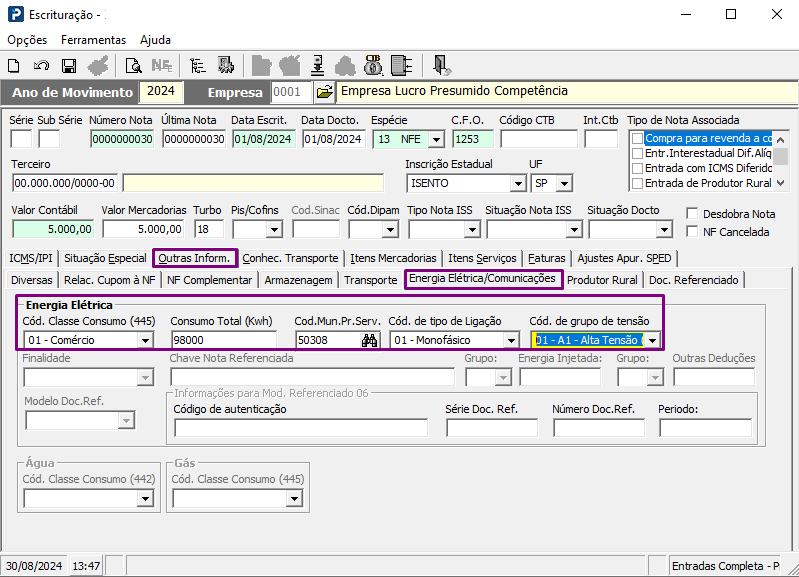This screenshot has height=577, width=799.
Task: Switch to the Produtor Rural tab
Action: [602, 280]
